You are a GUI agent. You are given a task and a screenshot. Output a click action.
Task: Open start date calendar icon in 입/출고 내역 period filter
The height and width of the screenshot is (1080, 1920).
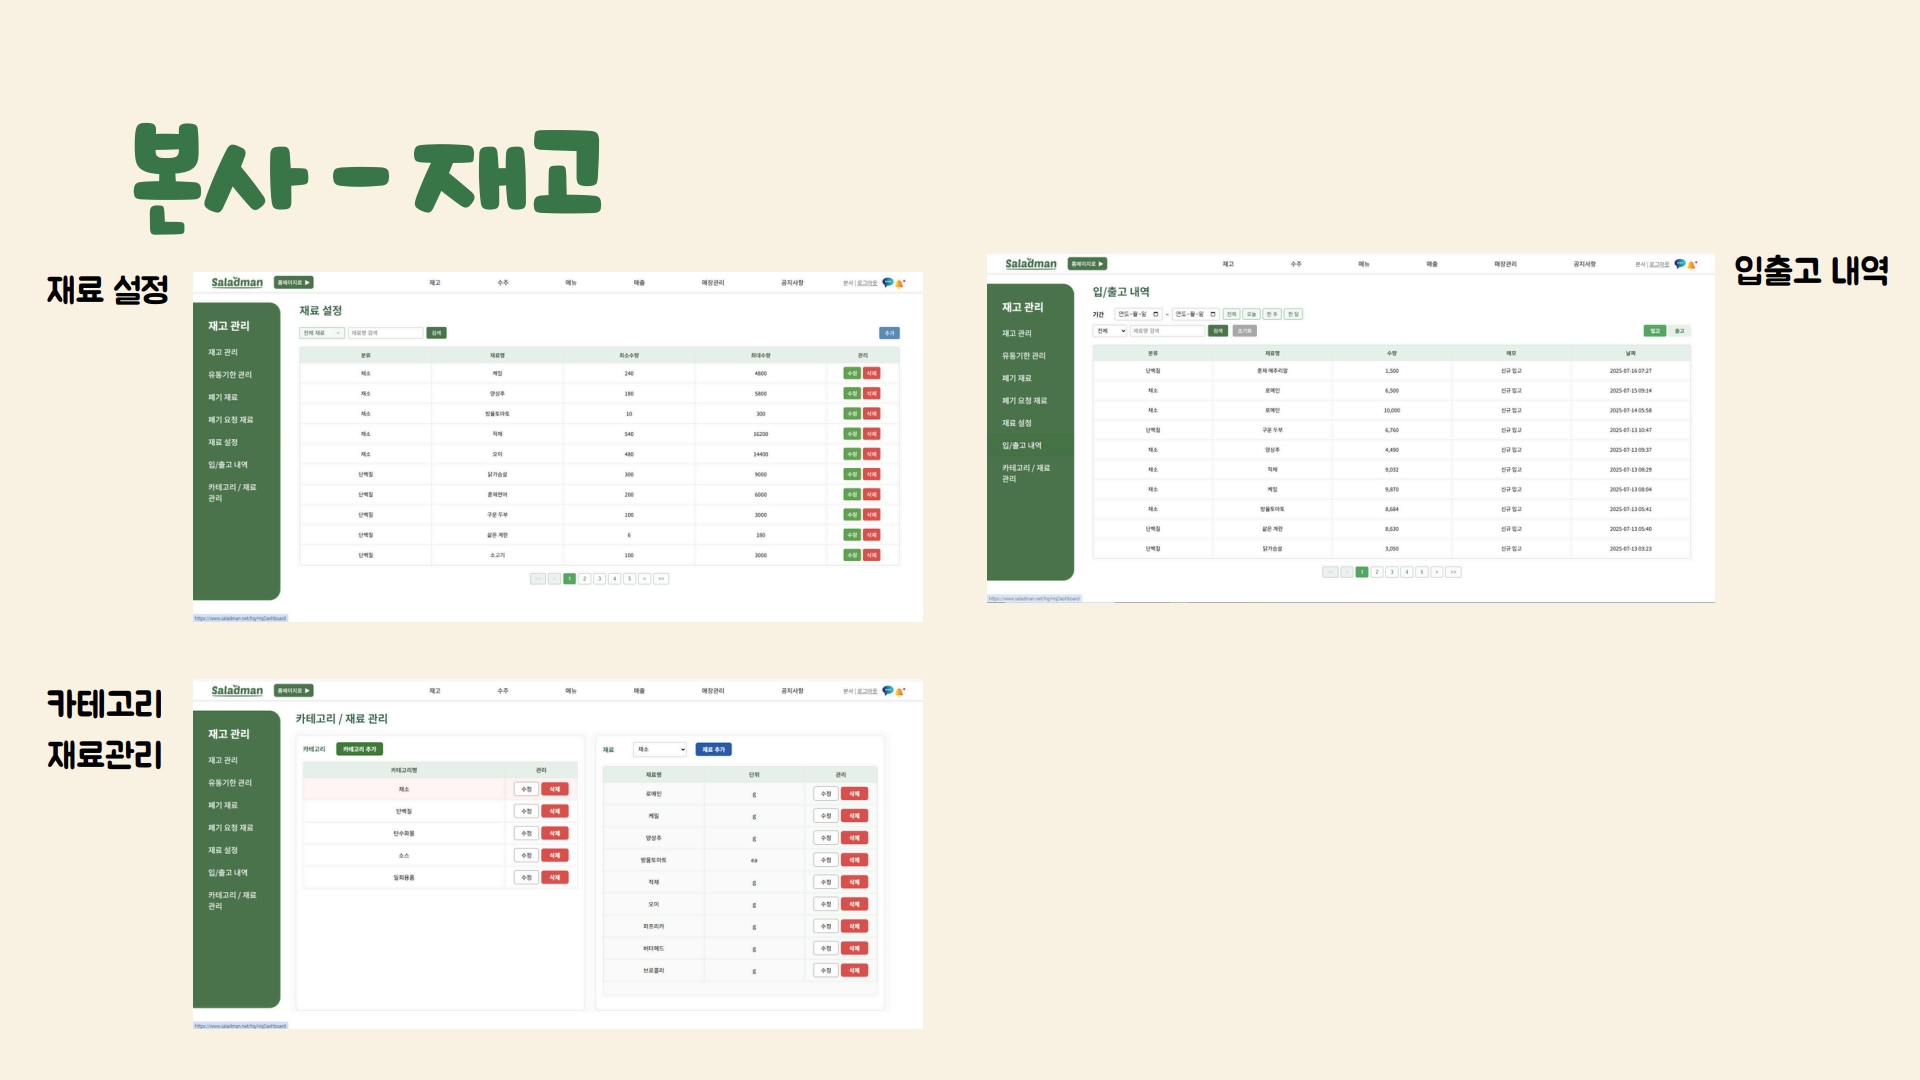tap(1156, 314)
